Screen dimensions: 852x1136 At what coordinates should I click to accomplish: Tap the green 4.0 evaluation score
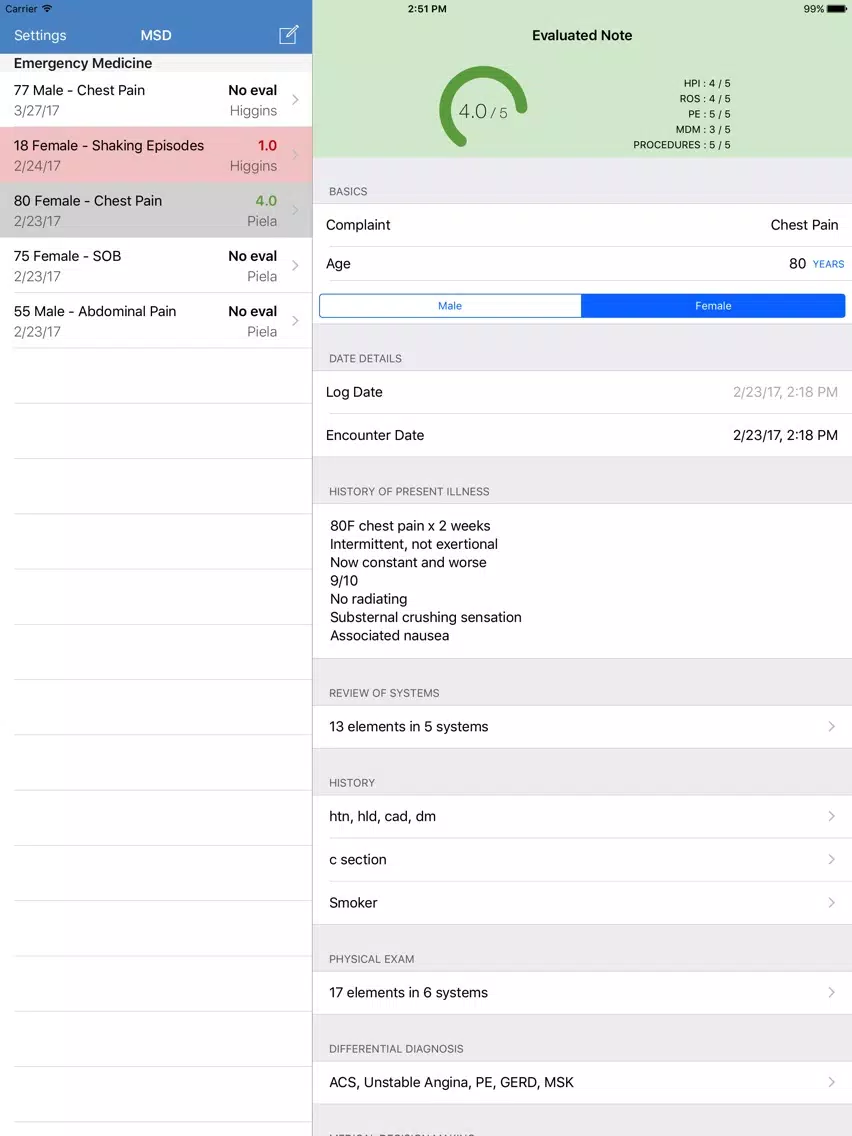coord(266,201)
